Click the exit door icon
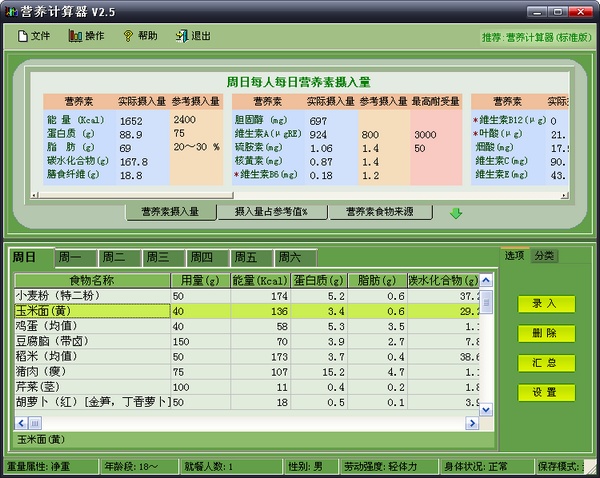This screenshot has width=600, height=478. pyautogui.click(x=182, y=36)
